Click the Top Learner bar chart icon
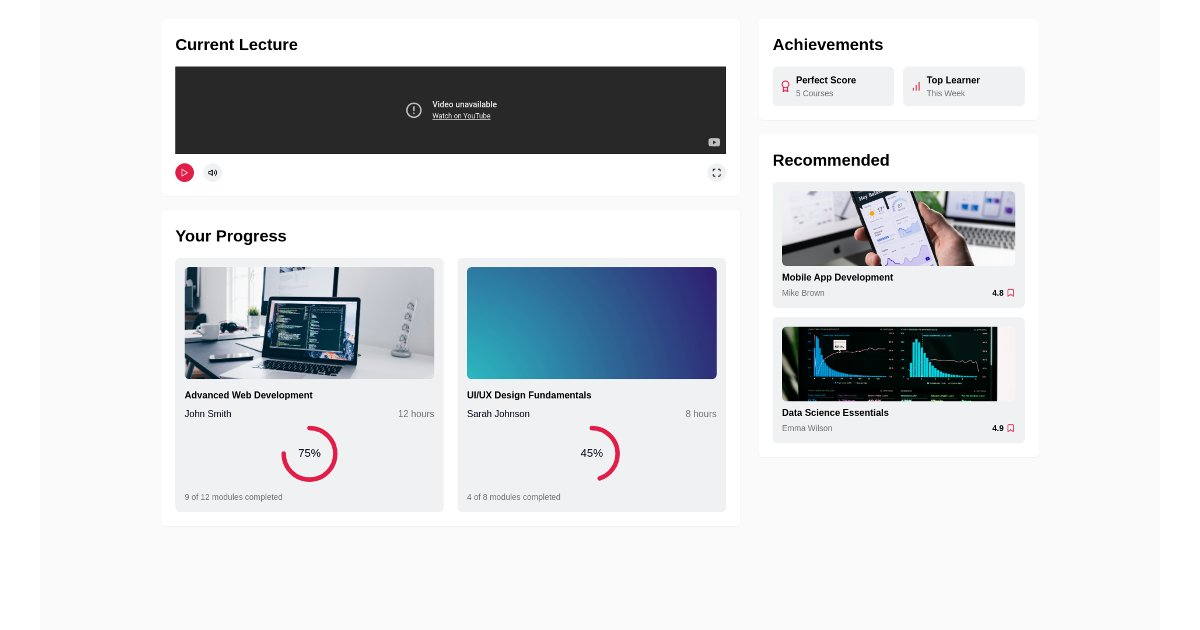This screenshot has width=1200, height=630. point(916,86)
